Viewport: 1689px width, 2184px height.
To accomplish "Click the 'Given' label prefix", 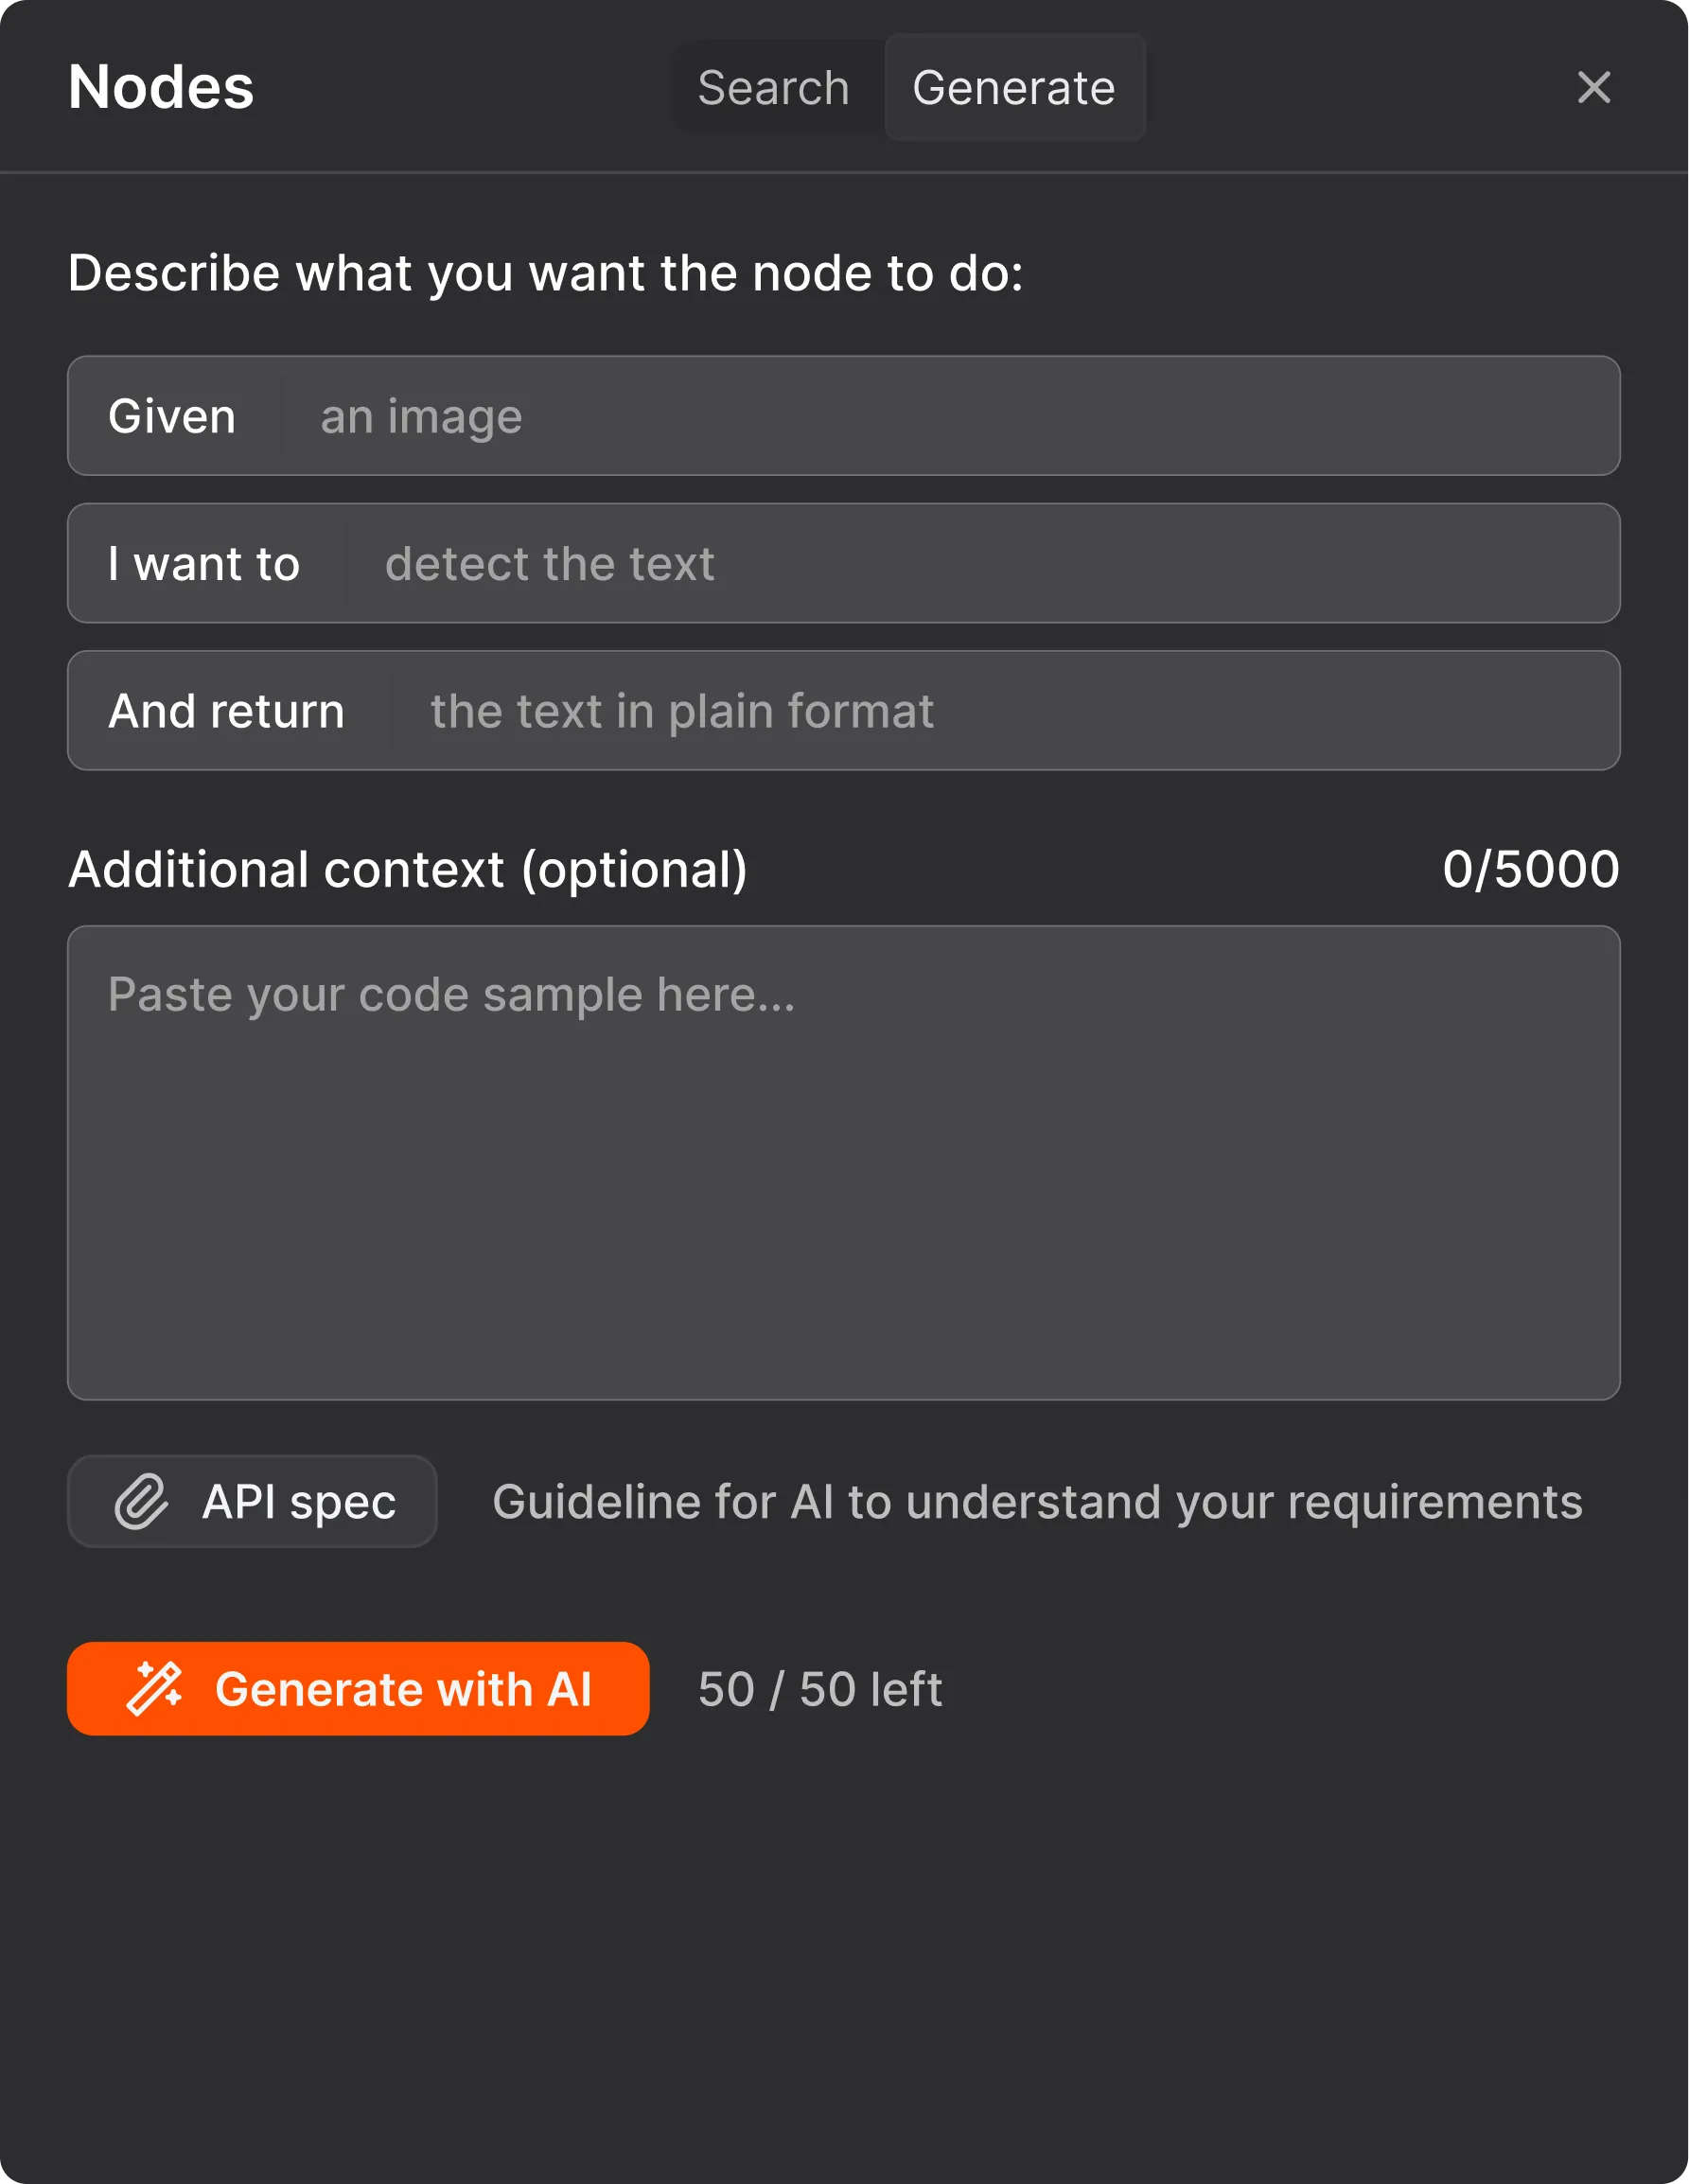I will [173, 416].
